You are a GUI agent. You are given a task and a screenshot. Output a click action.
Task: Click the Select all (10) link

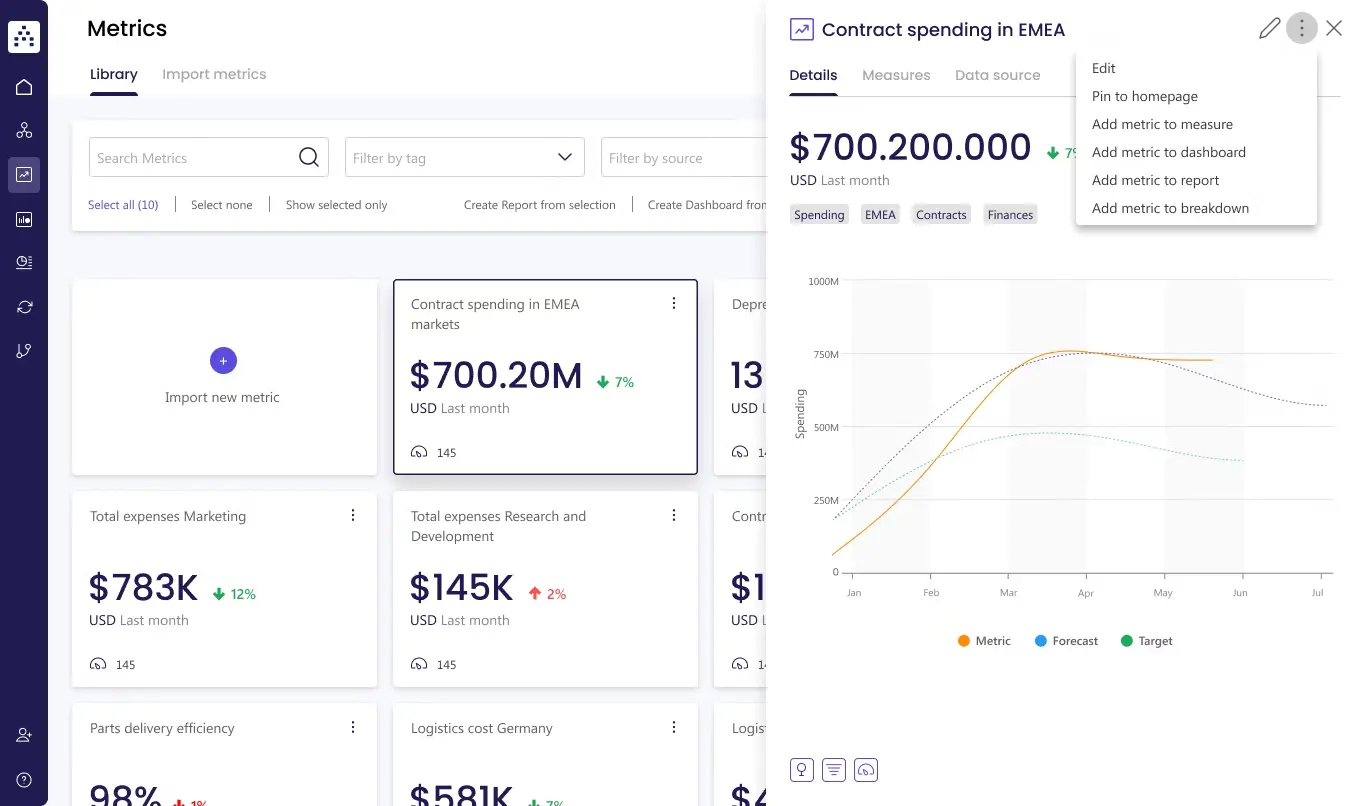click(123, 204)
